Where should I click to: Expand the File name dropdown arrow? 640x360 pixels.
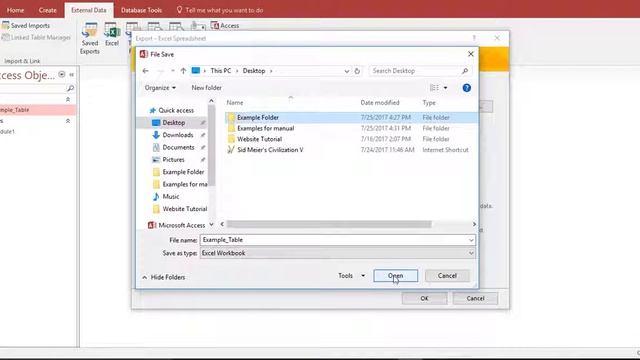[x=471, y=240]
